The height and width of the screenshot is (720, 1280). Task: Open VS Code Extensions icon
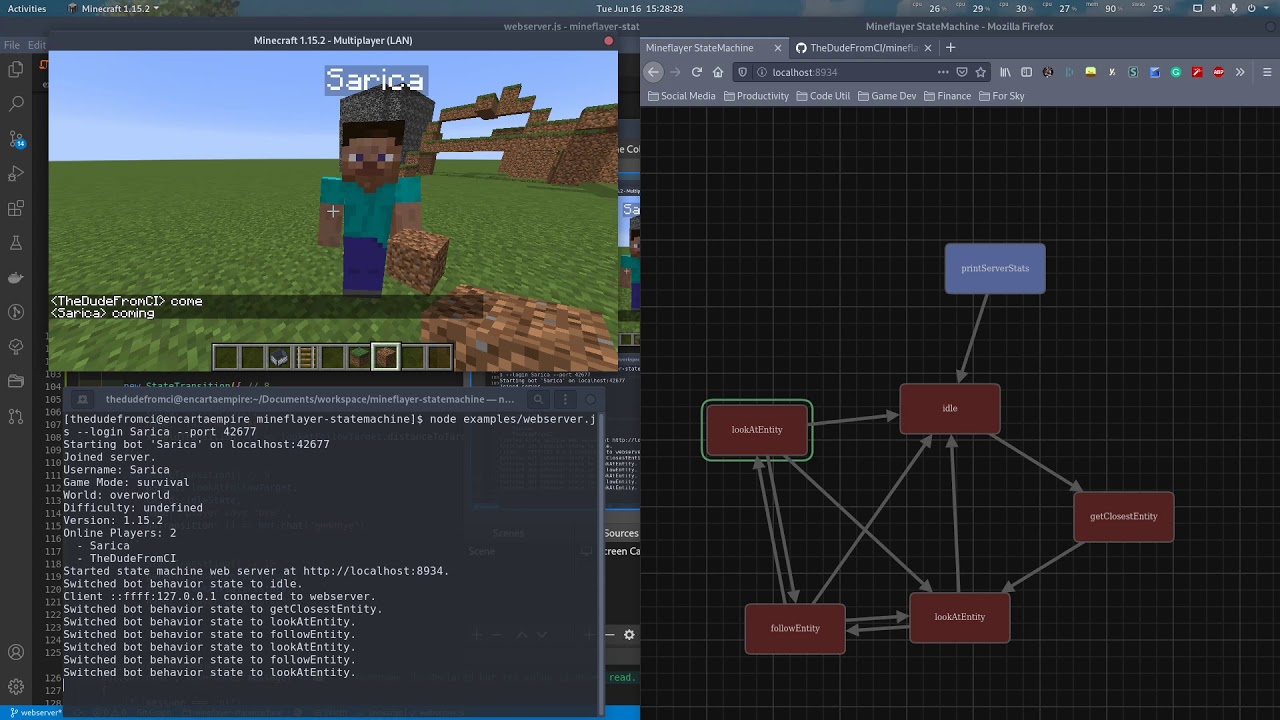tap(16, 209)
